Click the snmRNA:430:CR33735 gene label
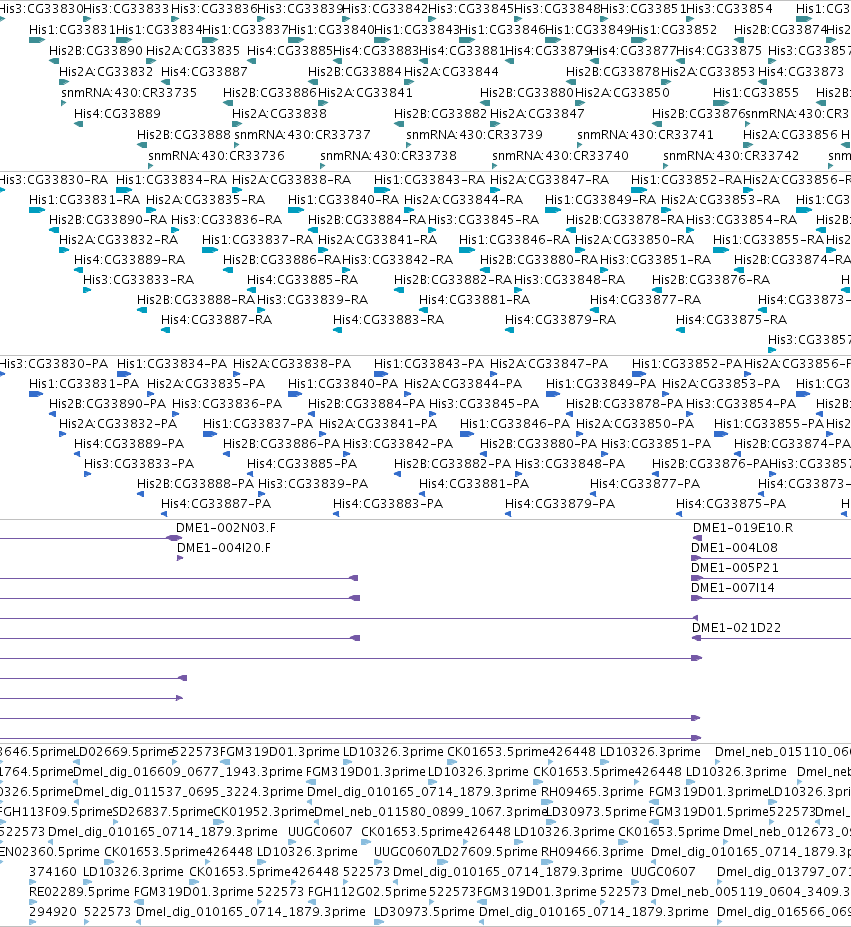The image size is (851, 927). pos(129,93)
